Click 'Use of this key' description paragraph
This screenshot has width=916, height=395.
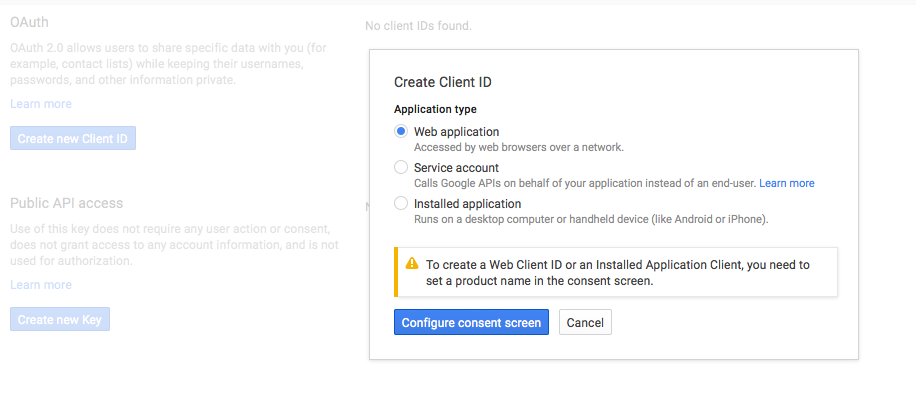(174, 244)
